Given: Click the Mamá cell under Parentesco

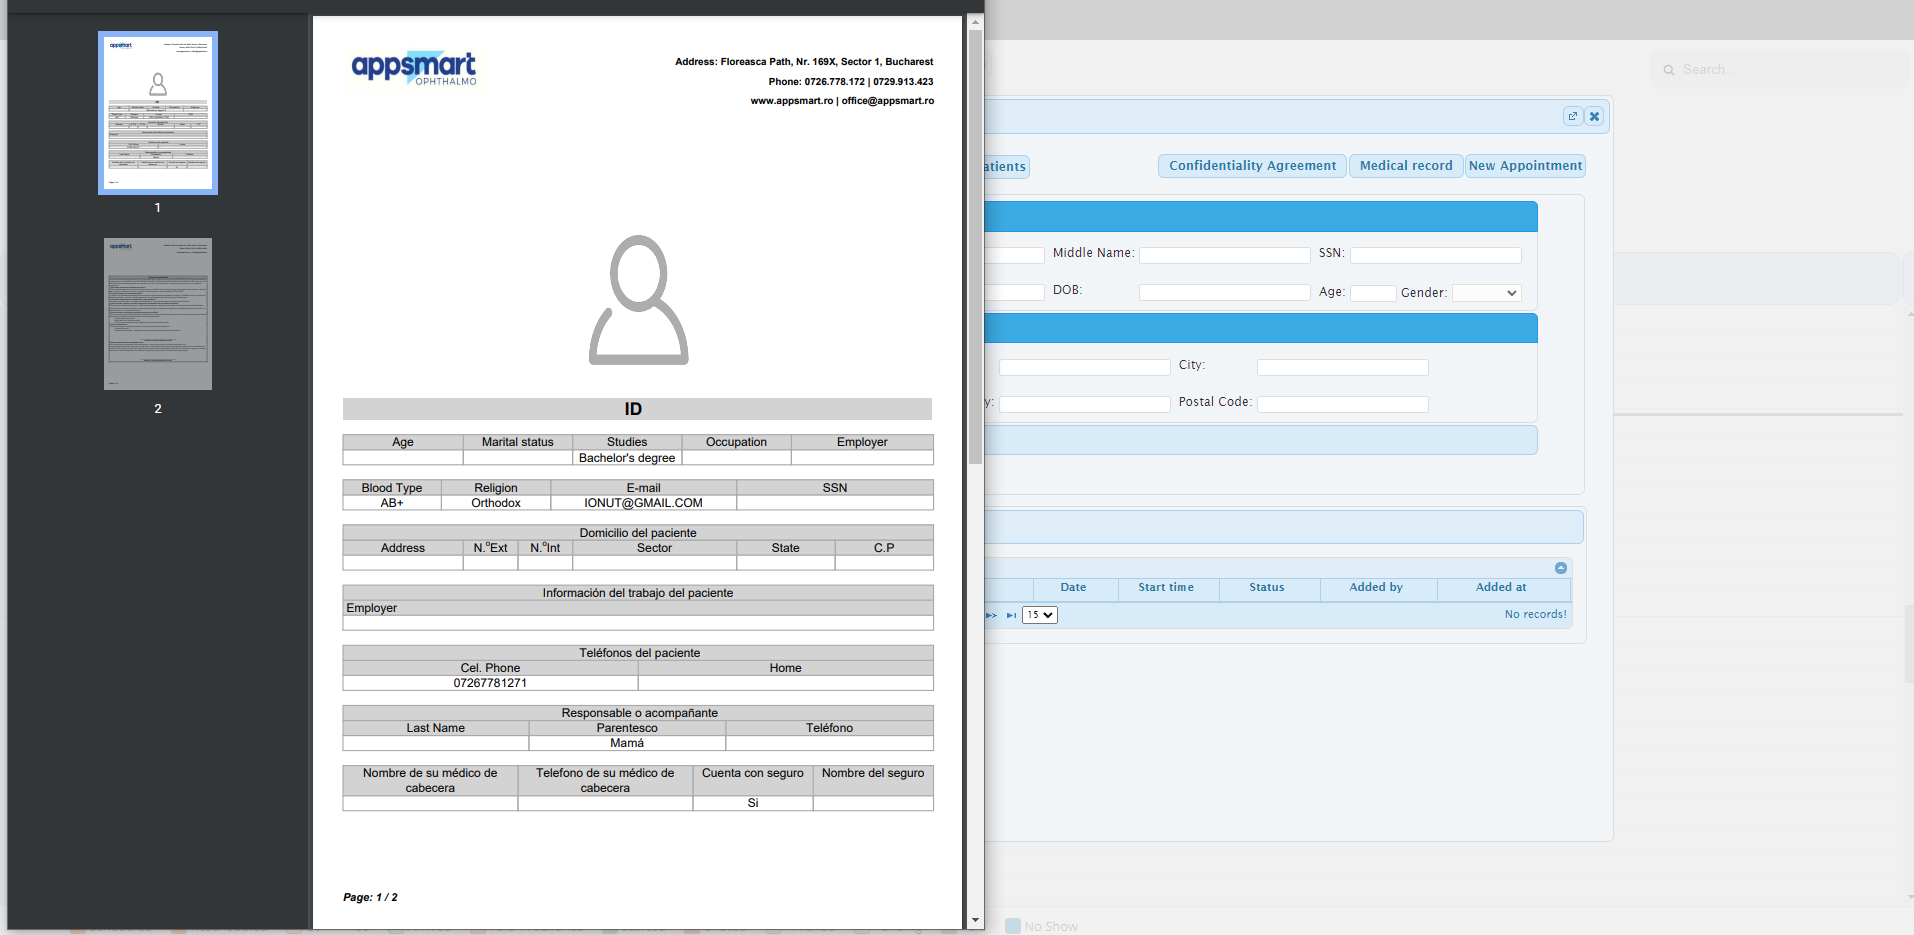Looking at the screenshot, I should tap(627, 743).
